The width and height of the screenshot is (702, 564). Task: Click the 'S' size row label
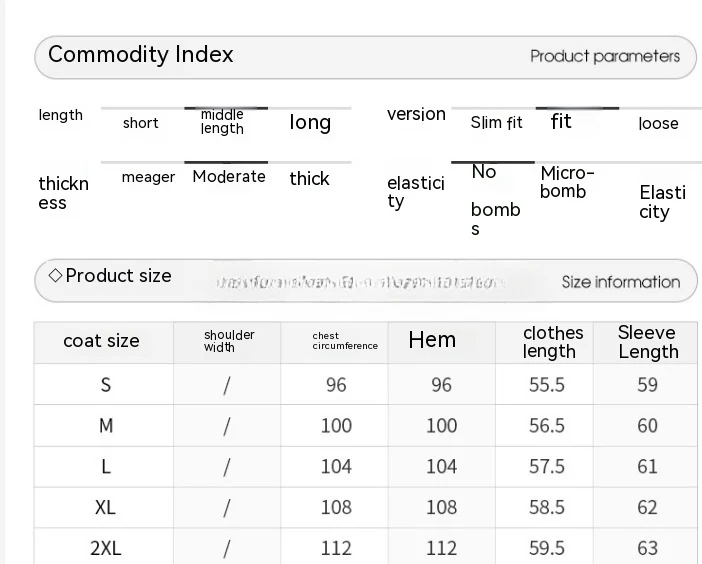pyautogui.click(x=106, y=385)
